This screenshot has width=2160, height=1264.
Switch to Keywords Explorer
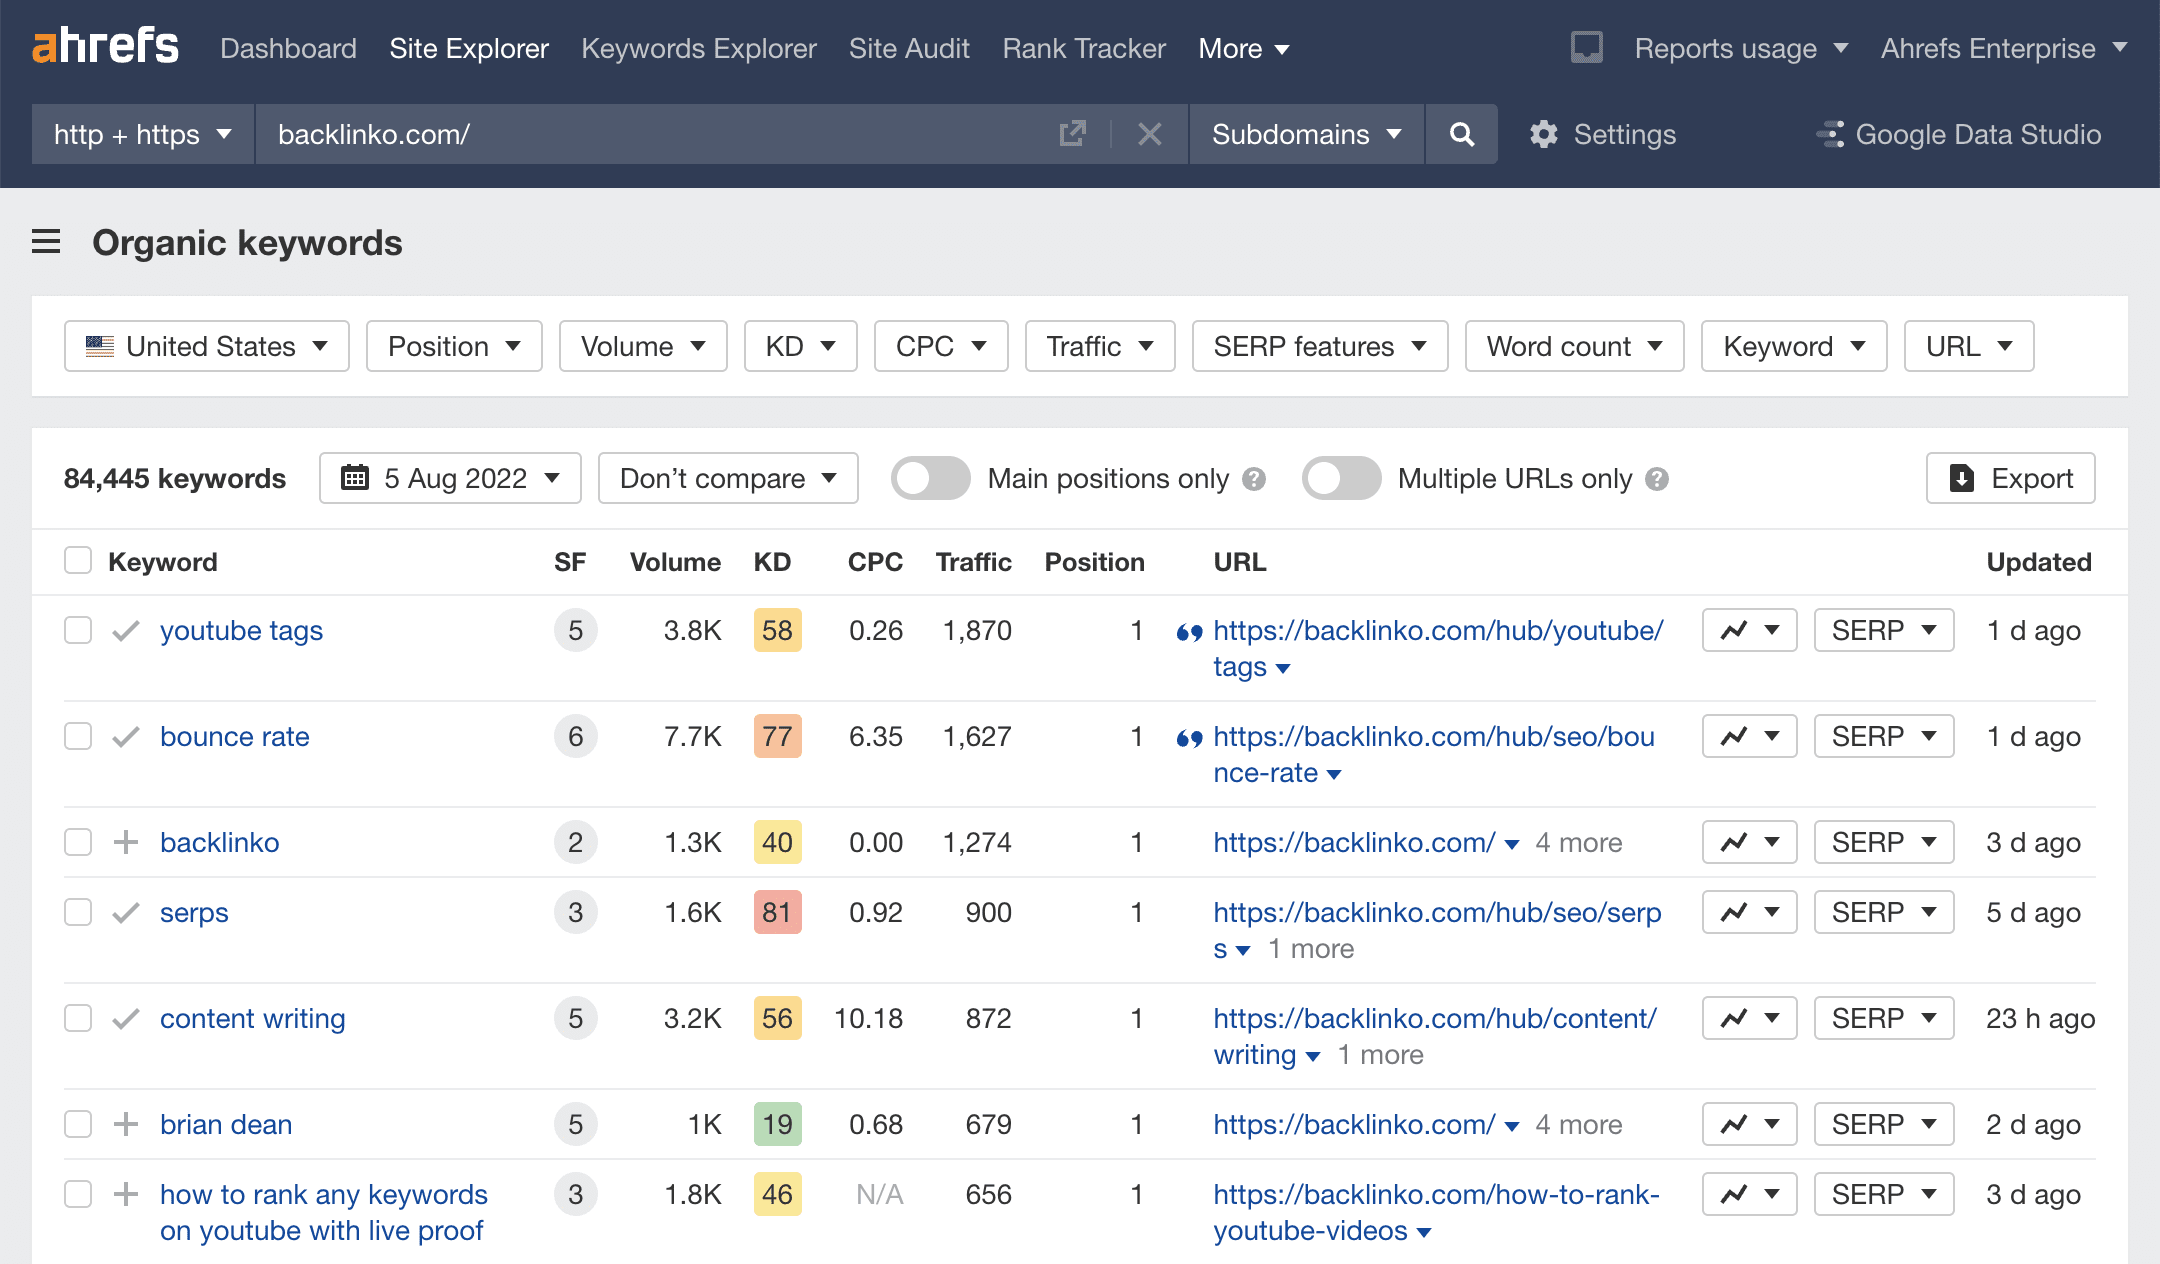(698, 48)
